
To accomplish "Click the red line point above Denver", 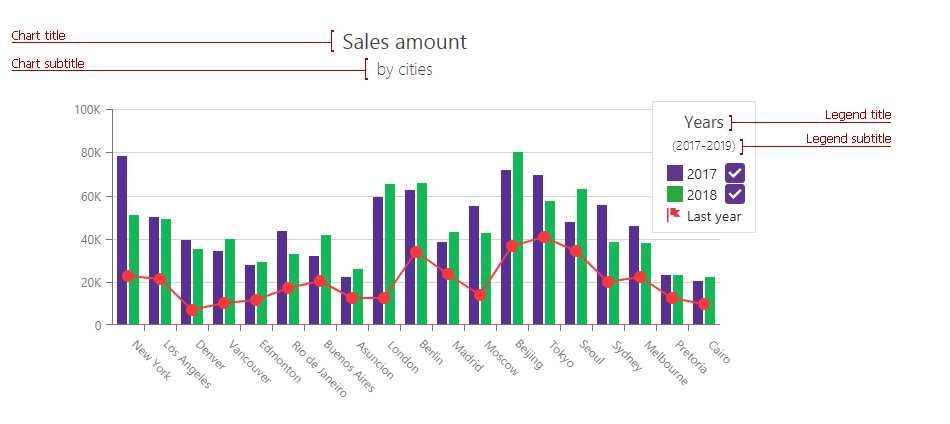I will click(x=192, y=310).
